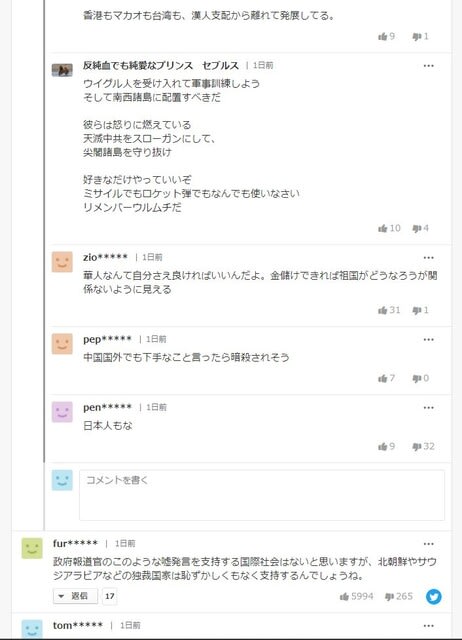Image resolution: width=462 pixels, height=640 pixels.
Task: Open the セブルス user profile picture
Action: click(x=62, y=70)
